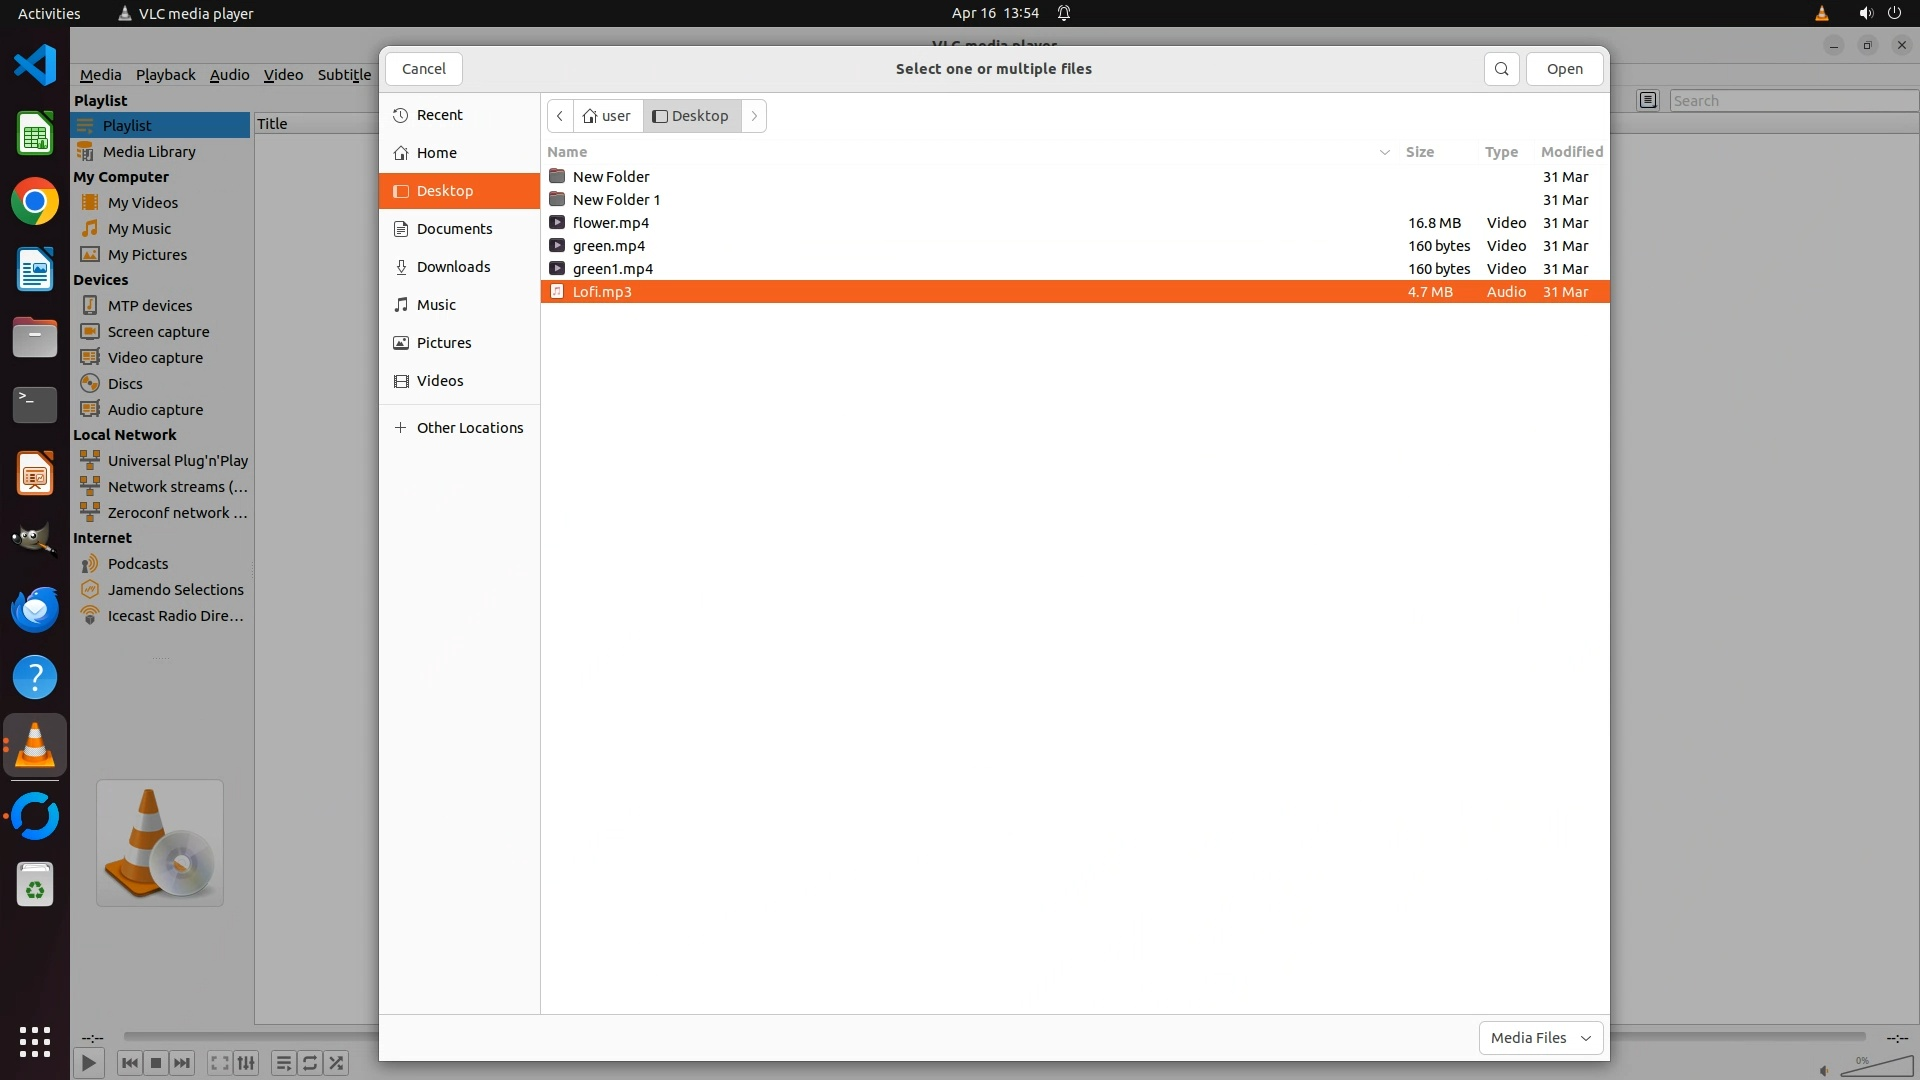Open the Playback menu
The height and width of the screenshot is (1080, 1920).
[x=165, y=75]
